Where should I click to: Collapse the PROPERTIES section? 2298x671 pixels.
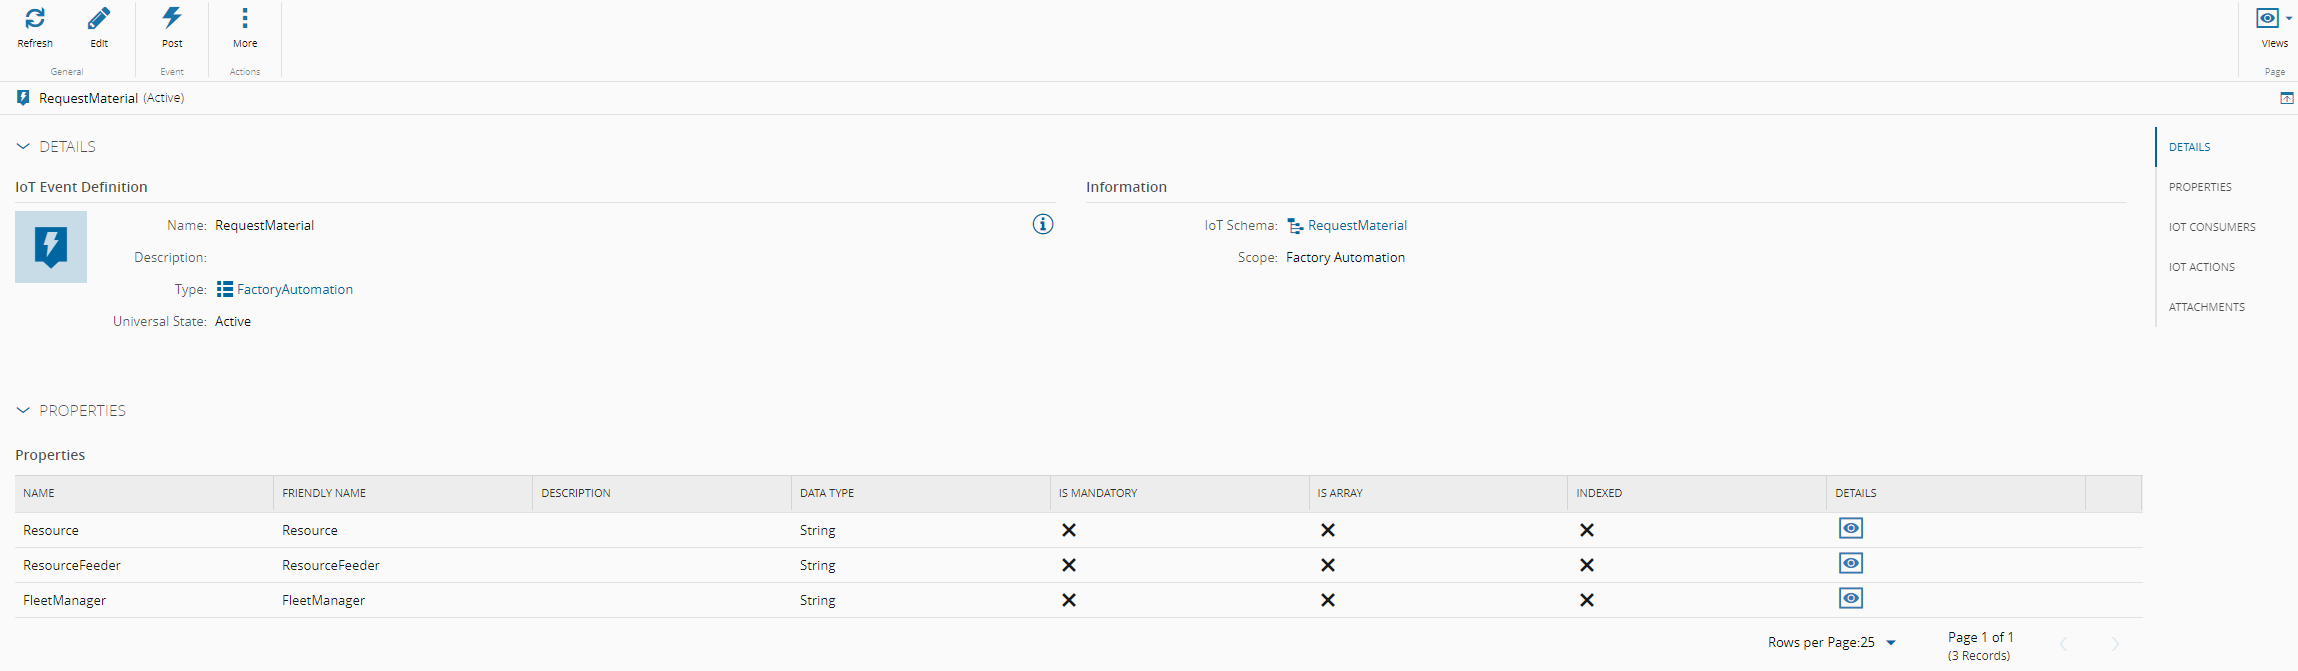click(x=23, y=410)
